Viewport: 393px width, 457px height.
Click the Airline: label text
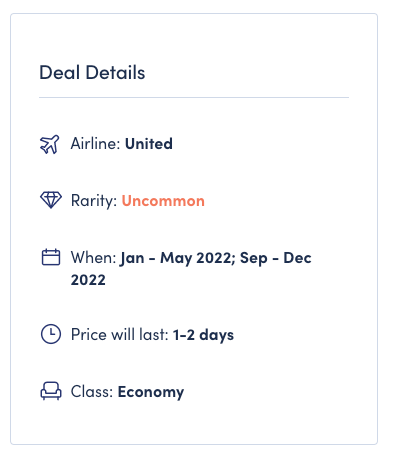pyautogui.click(x=95, y=144)
